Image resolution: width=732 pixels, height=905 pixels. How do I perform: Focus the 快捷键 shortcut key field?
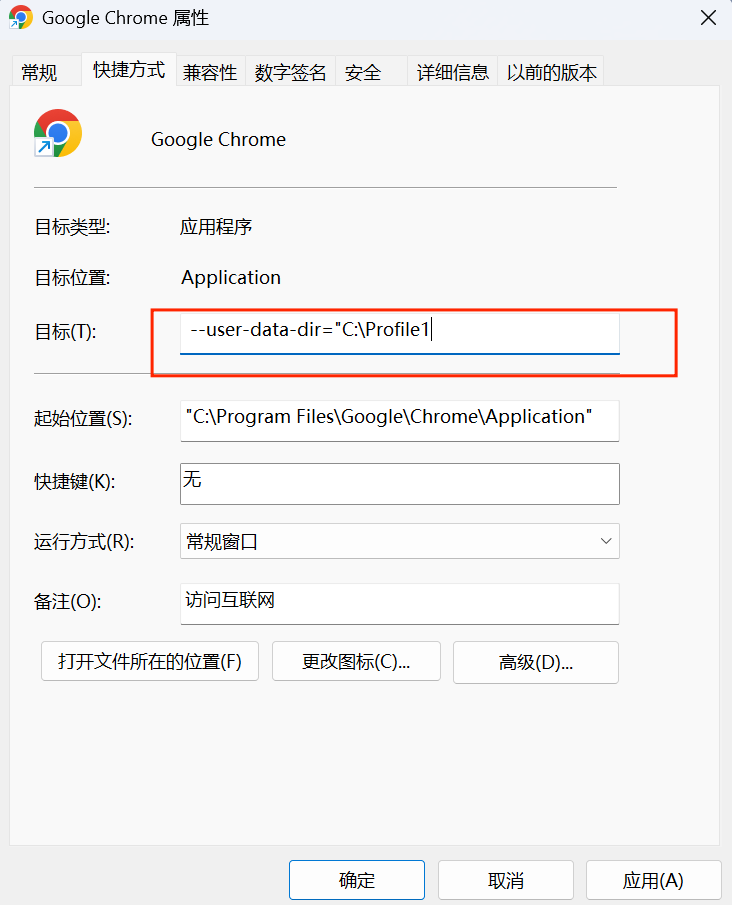click(x=399, y=484)
